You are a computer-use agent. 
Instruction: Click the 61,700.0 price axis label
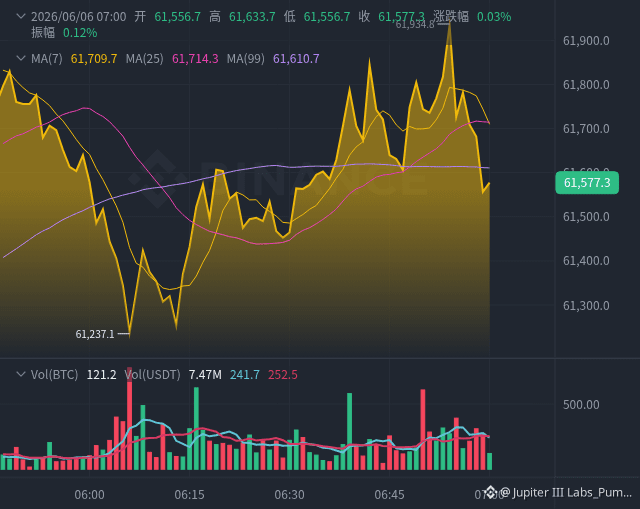click(x=586, y=129)
